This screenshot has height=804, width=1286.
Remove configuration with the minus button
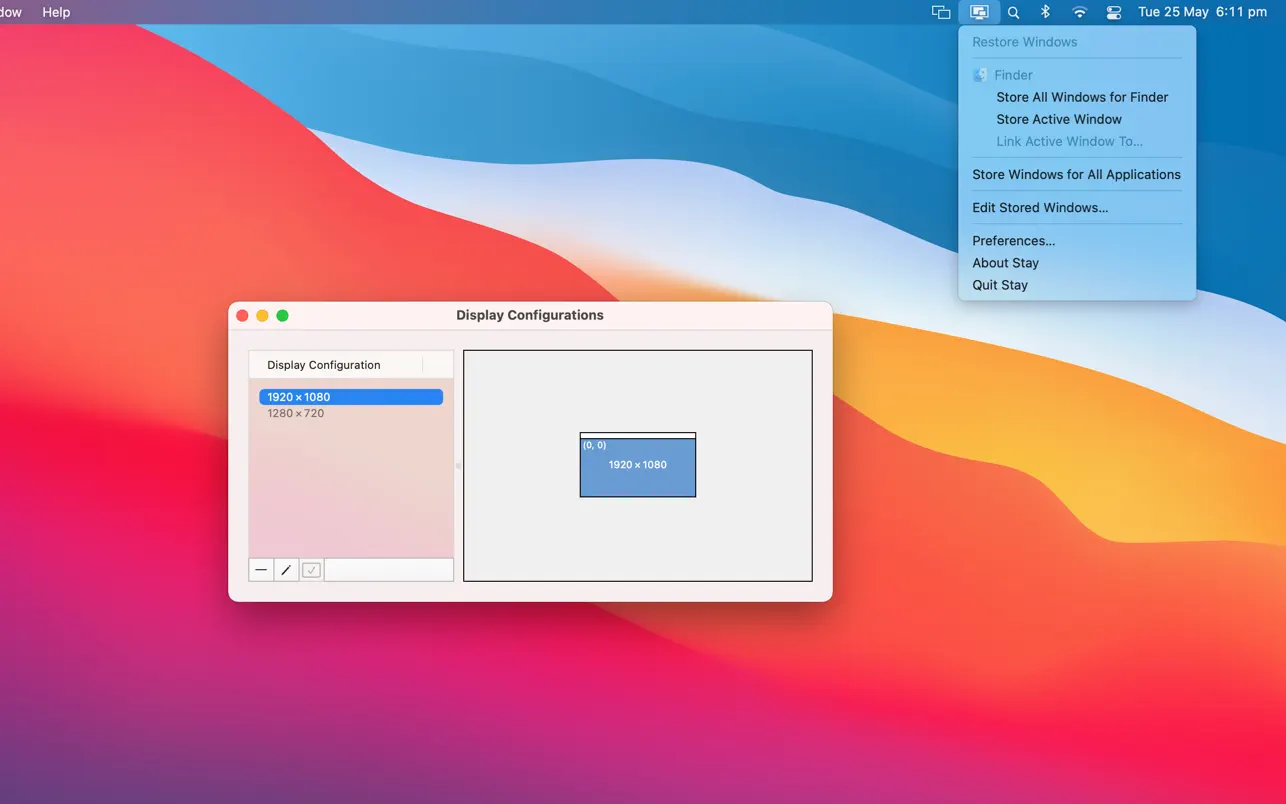click(261, 570)
